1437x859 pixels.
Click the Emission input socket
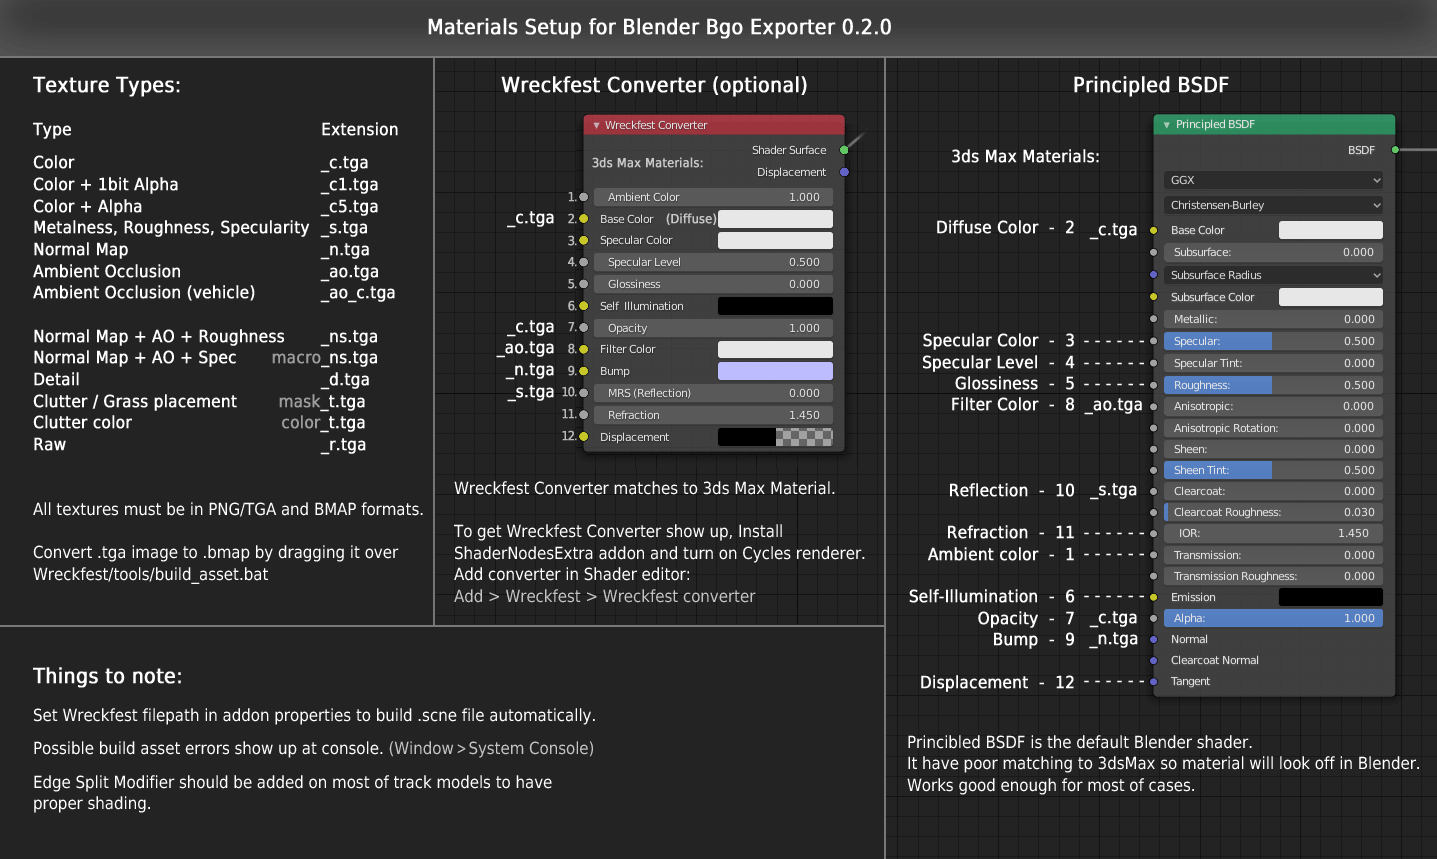point(1153,597)
